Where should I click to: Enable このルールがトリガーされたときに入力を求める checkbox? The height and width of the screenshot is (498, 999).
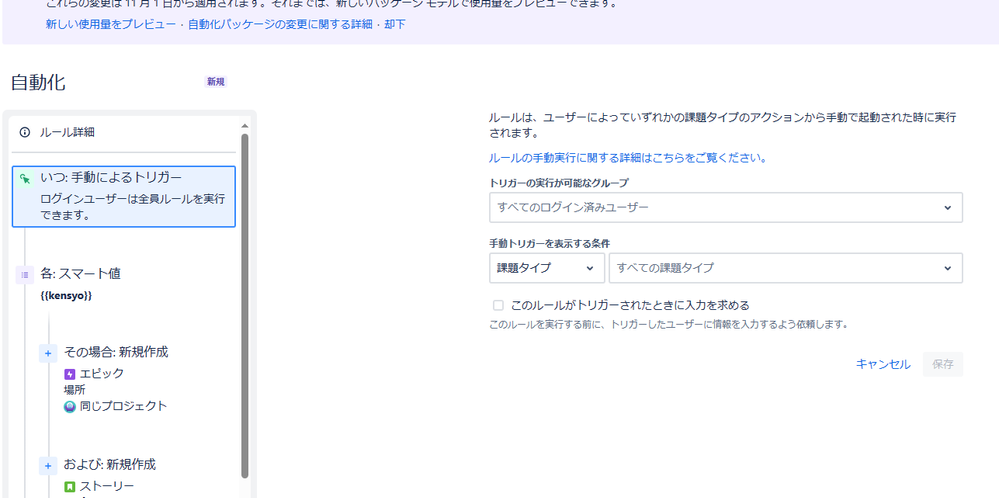[x=498, y=305]
